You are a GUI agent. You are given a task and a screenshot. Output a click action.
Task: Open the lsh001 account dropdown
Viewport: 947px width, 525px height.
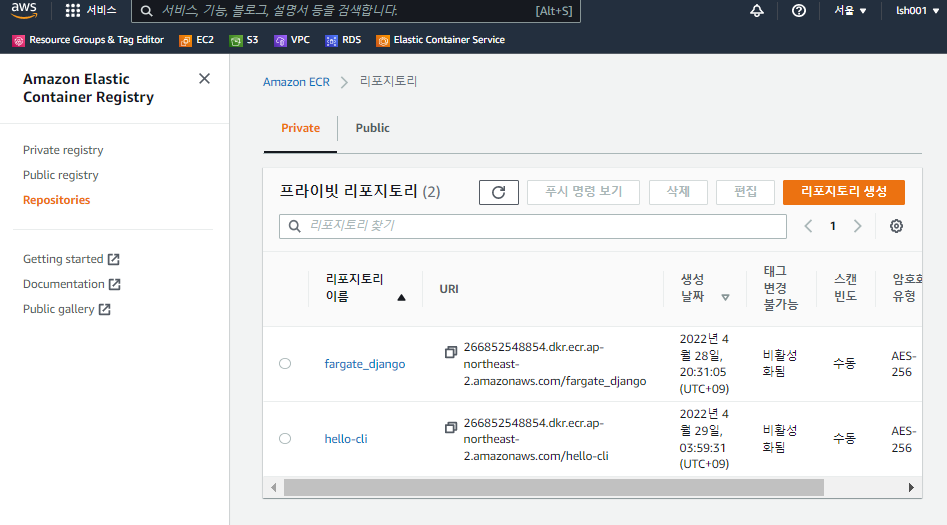917,10
